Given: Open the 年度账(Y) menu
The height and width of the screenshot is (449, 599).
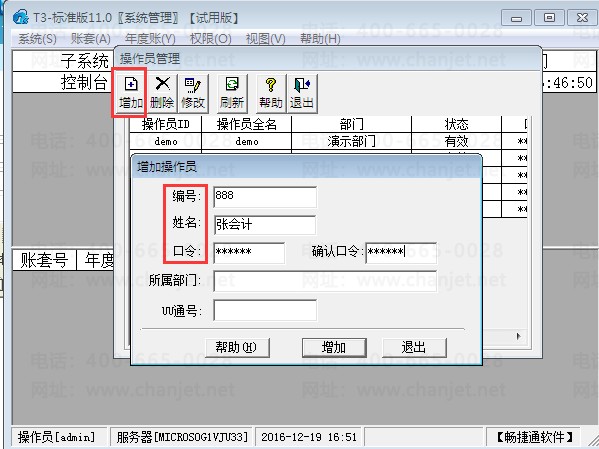Looking at the screenshot, I should tap(150, 39).
